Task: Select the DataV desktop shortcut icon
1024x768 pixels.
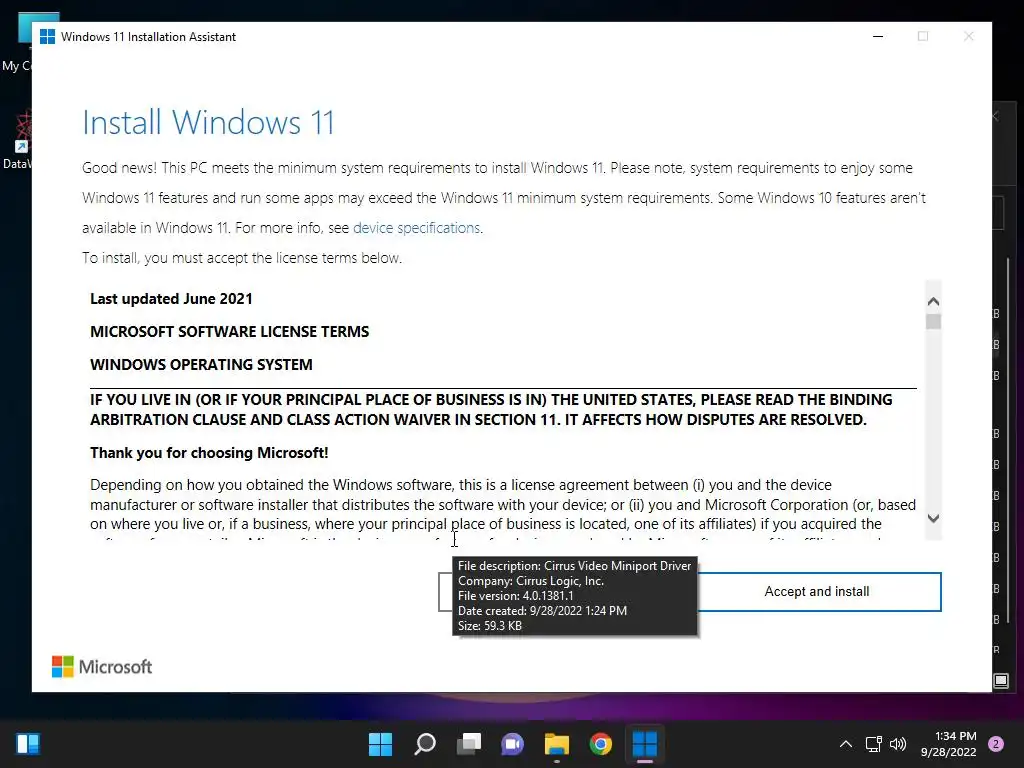Action: (20, 140)
